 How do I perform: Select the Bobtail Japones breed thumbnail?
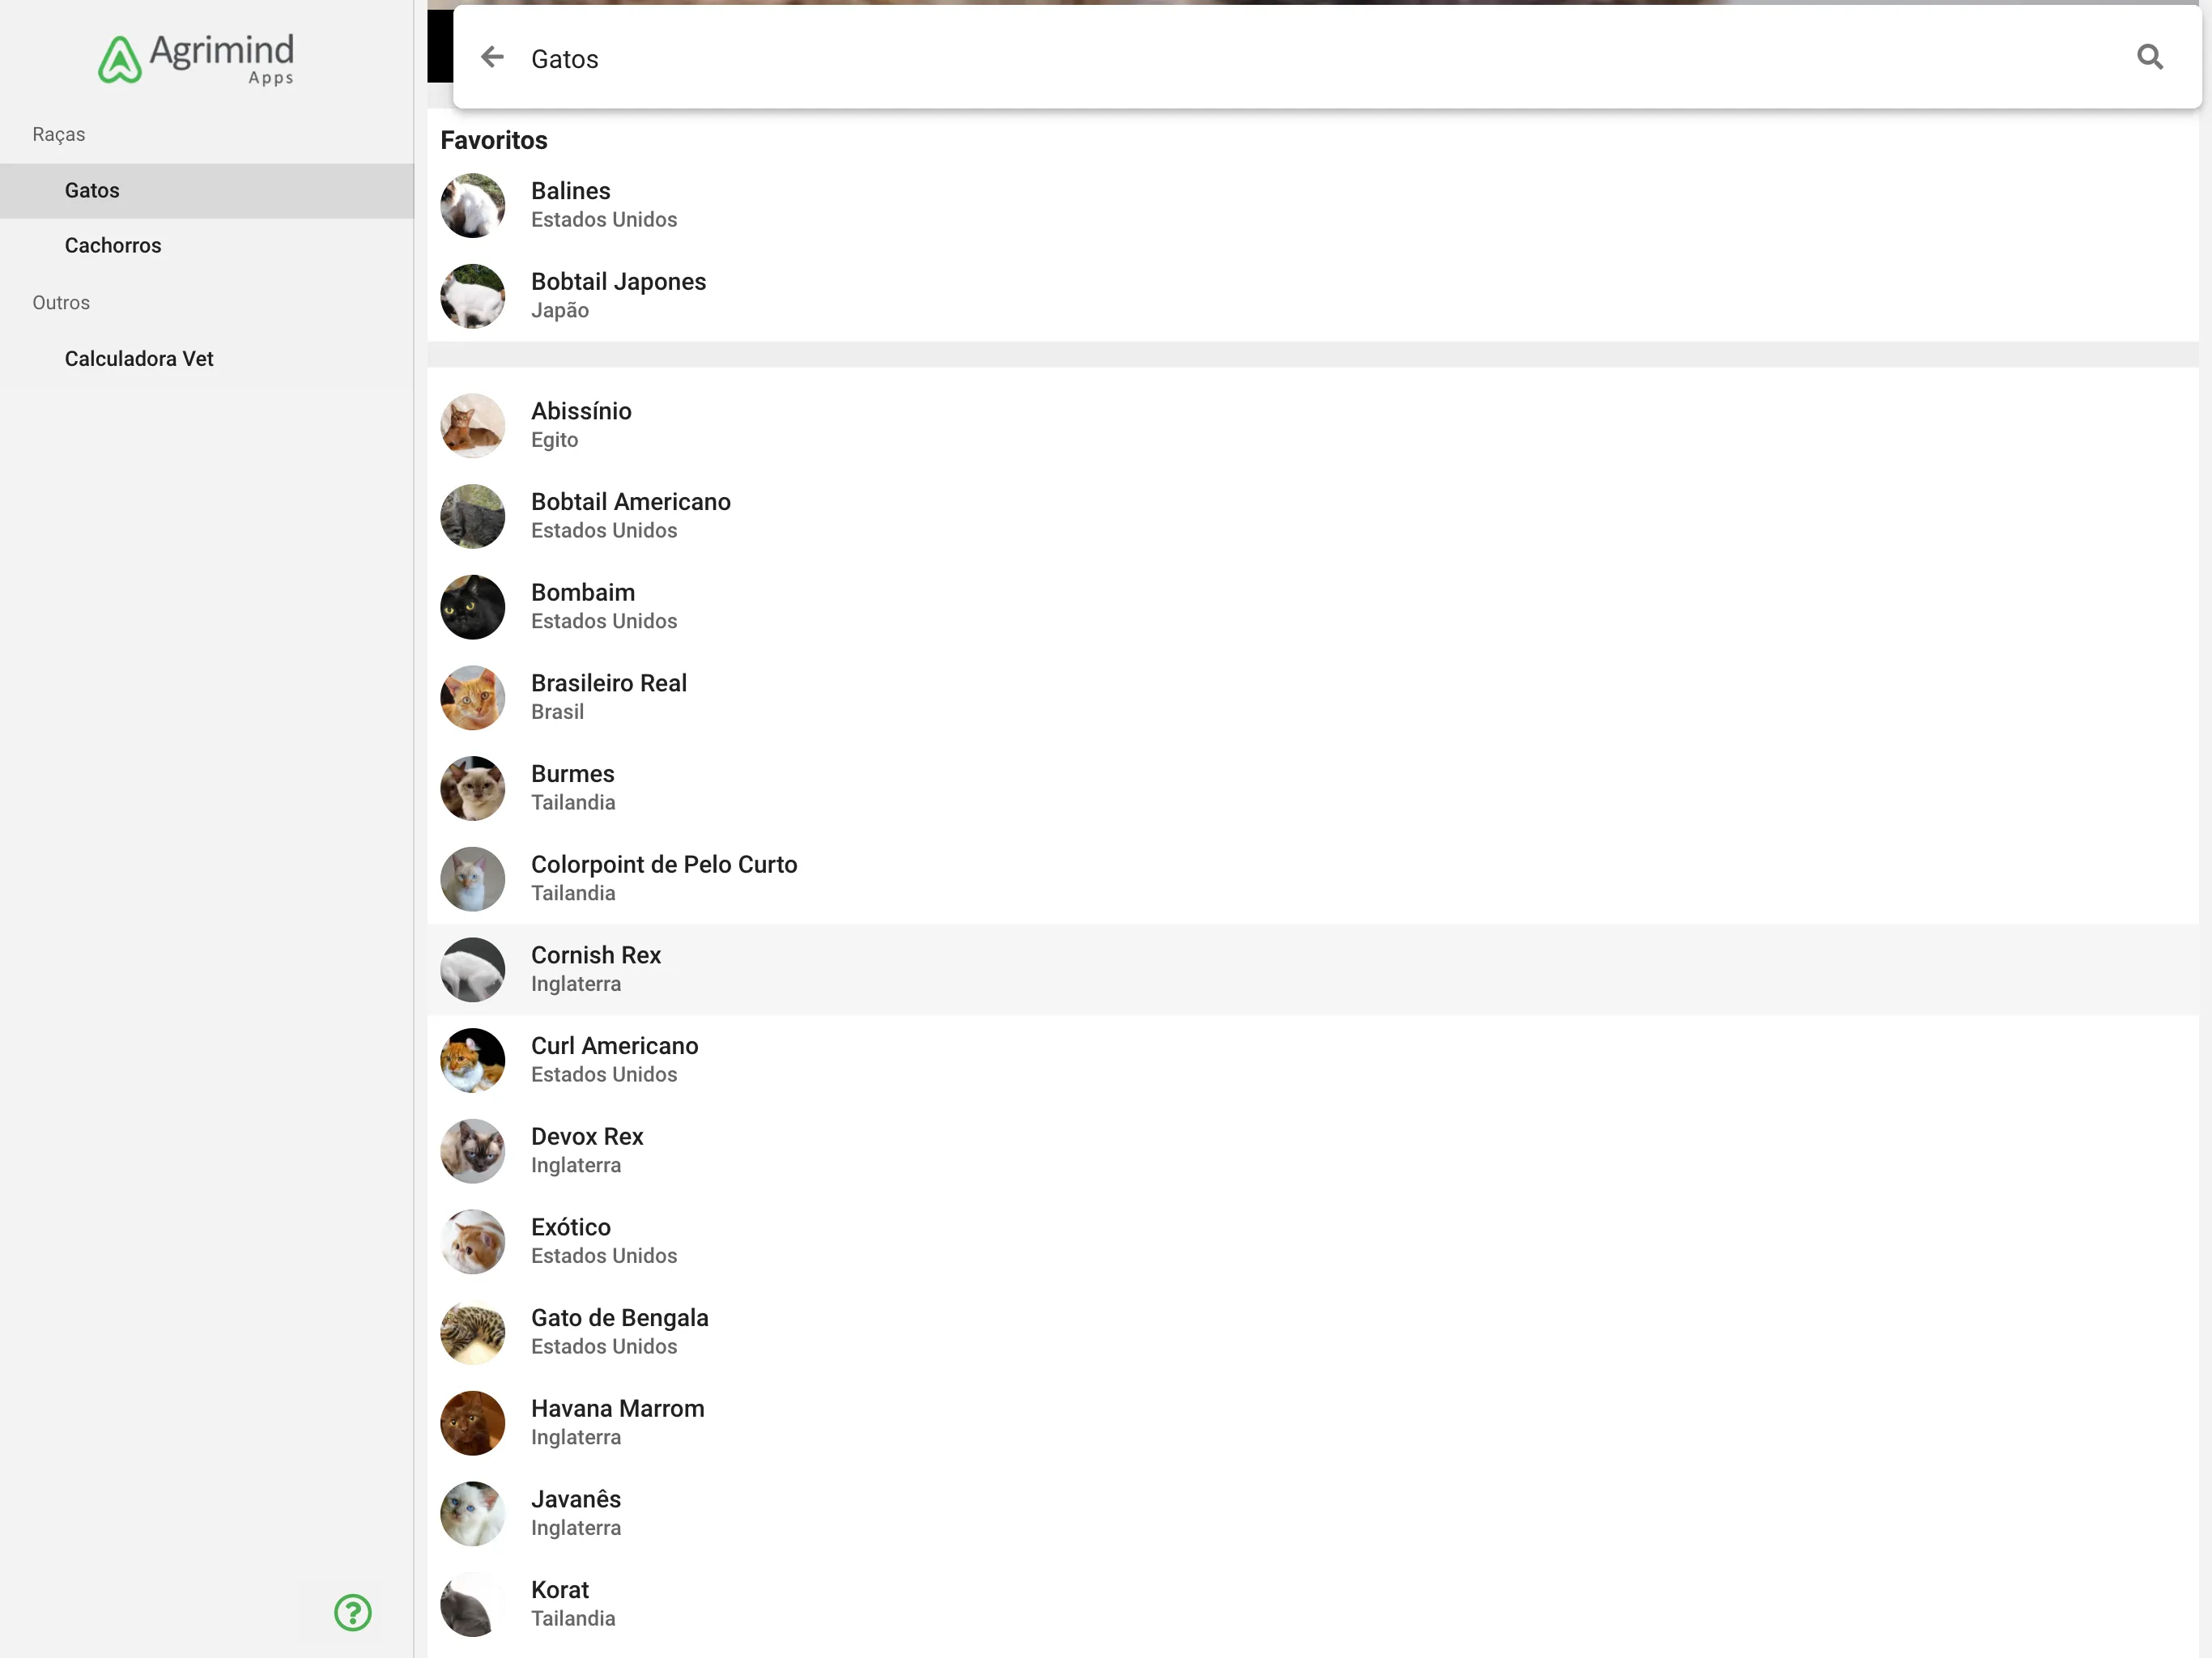click(x=470, y=295)
